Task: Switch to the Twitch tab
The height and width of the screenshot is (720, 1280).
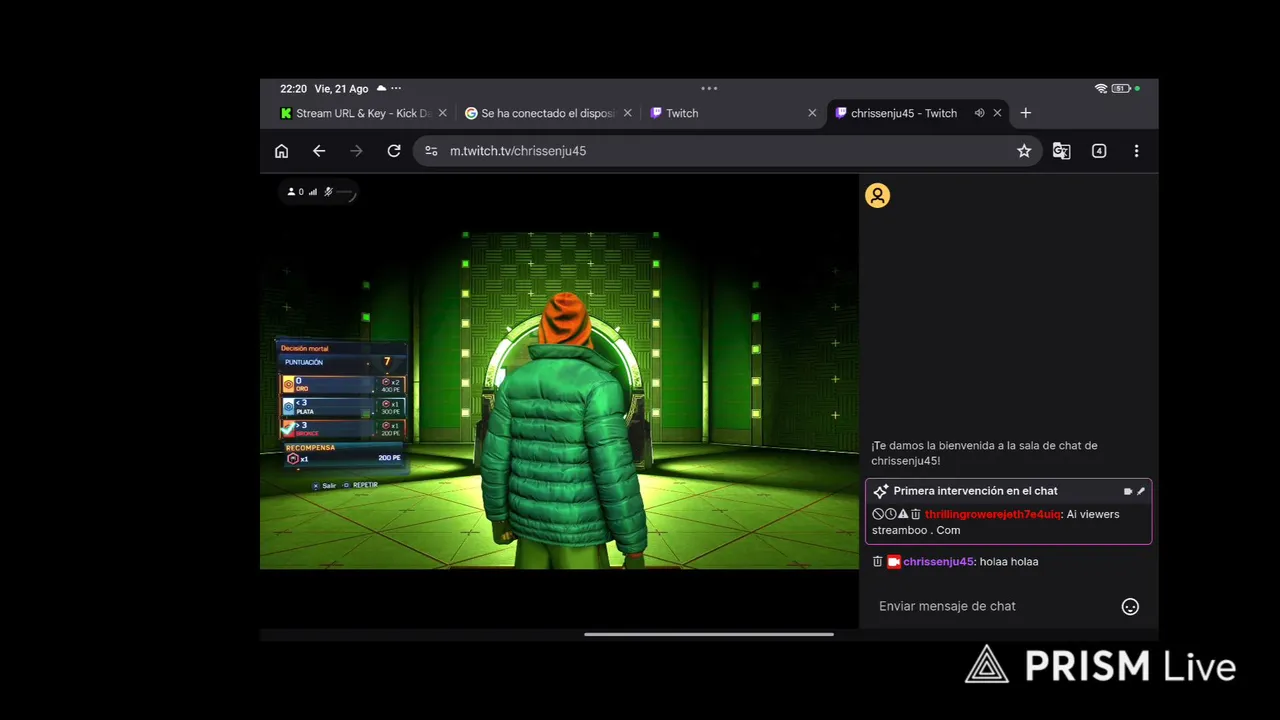Action: pos(733,113)
